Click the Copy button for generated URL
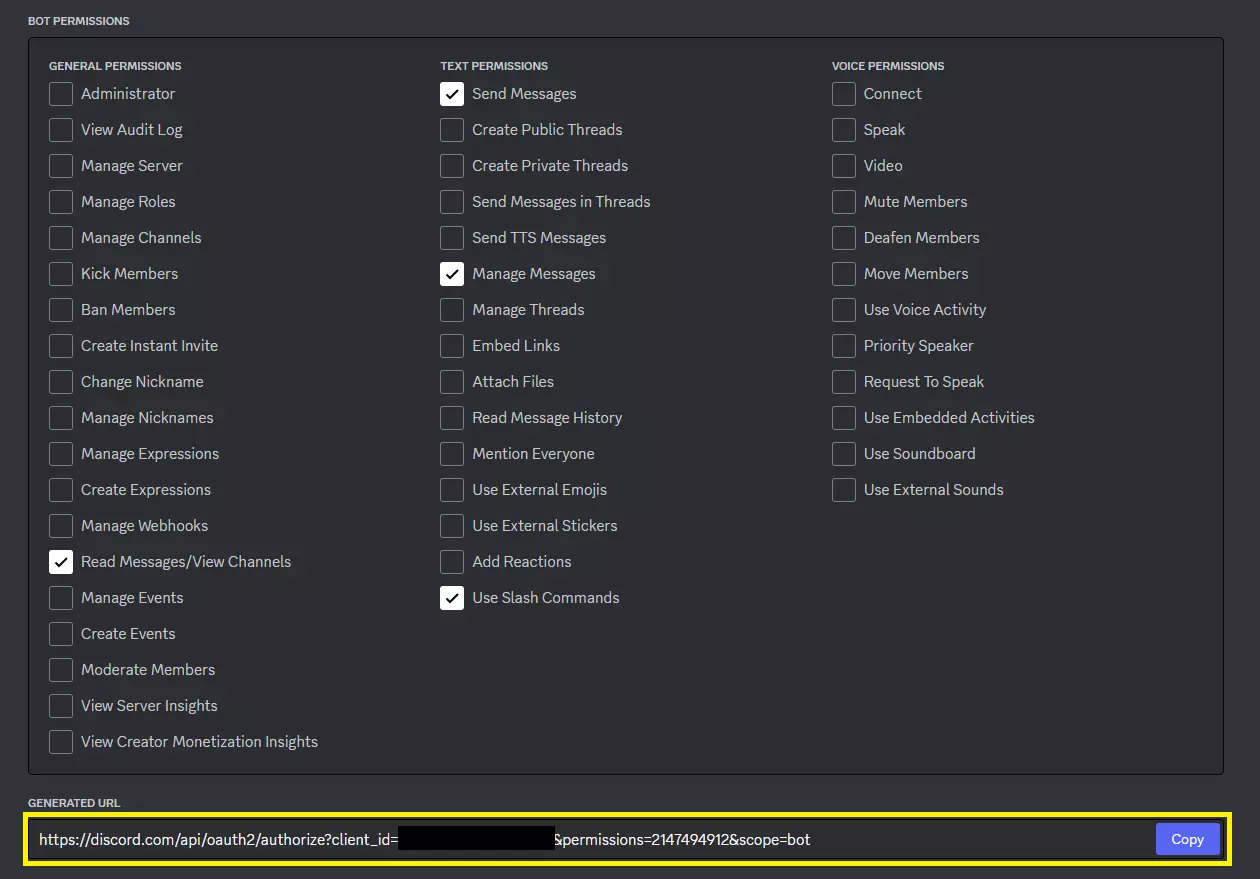This screenshot has height=879, width=1260. [x=1187, y=839]
